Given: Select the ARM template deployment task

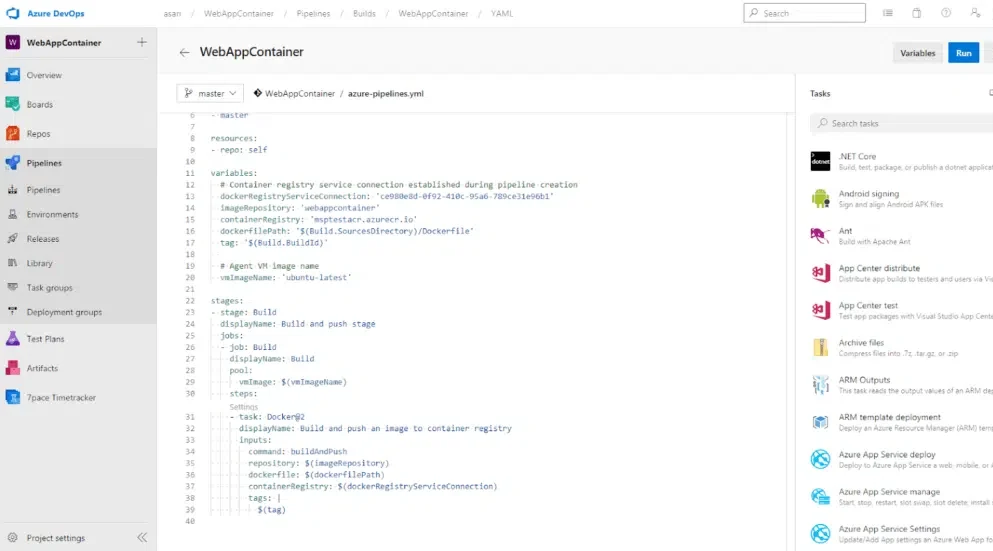Looking at the screenshot, I should 901,422.
